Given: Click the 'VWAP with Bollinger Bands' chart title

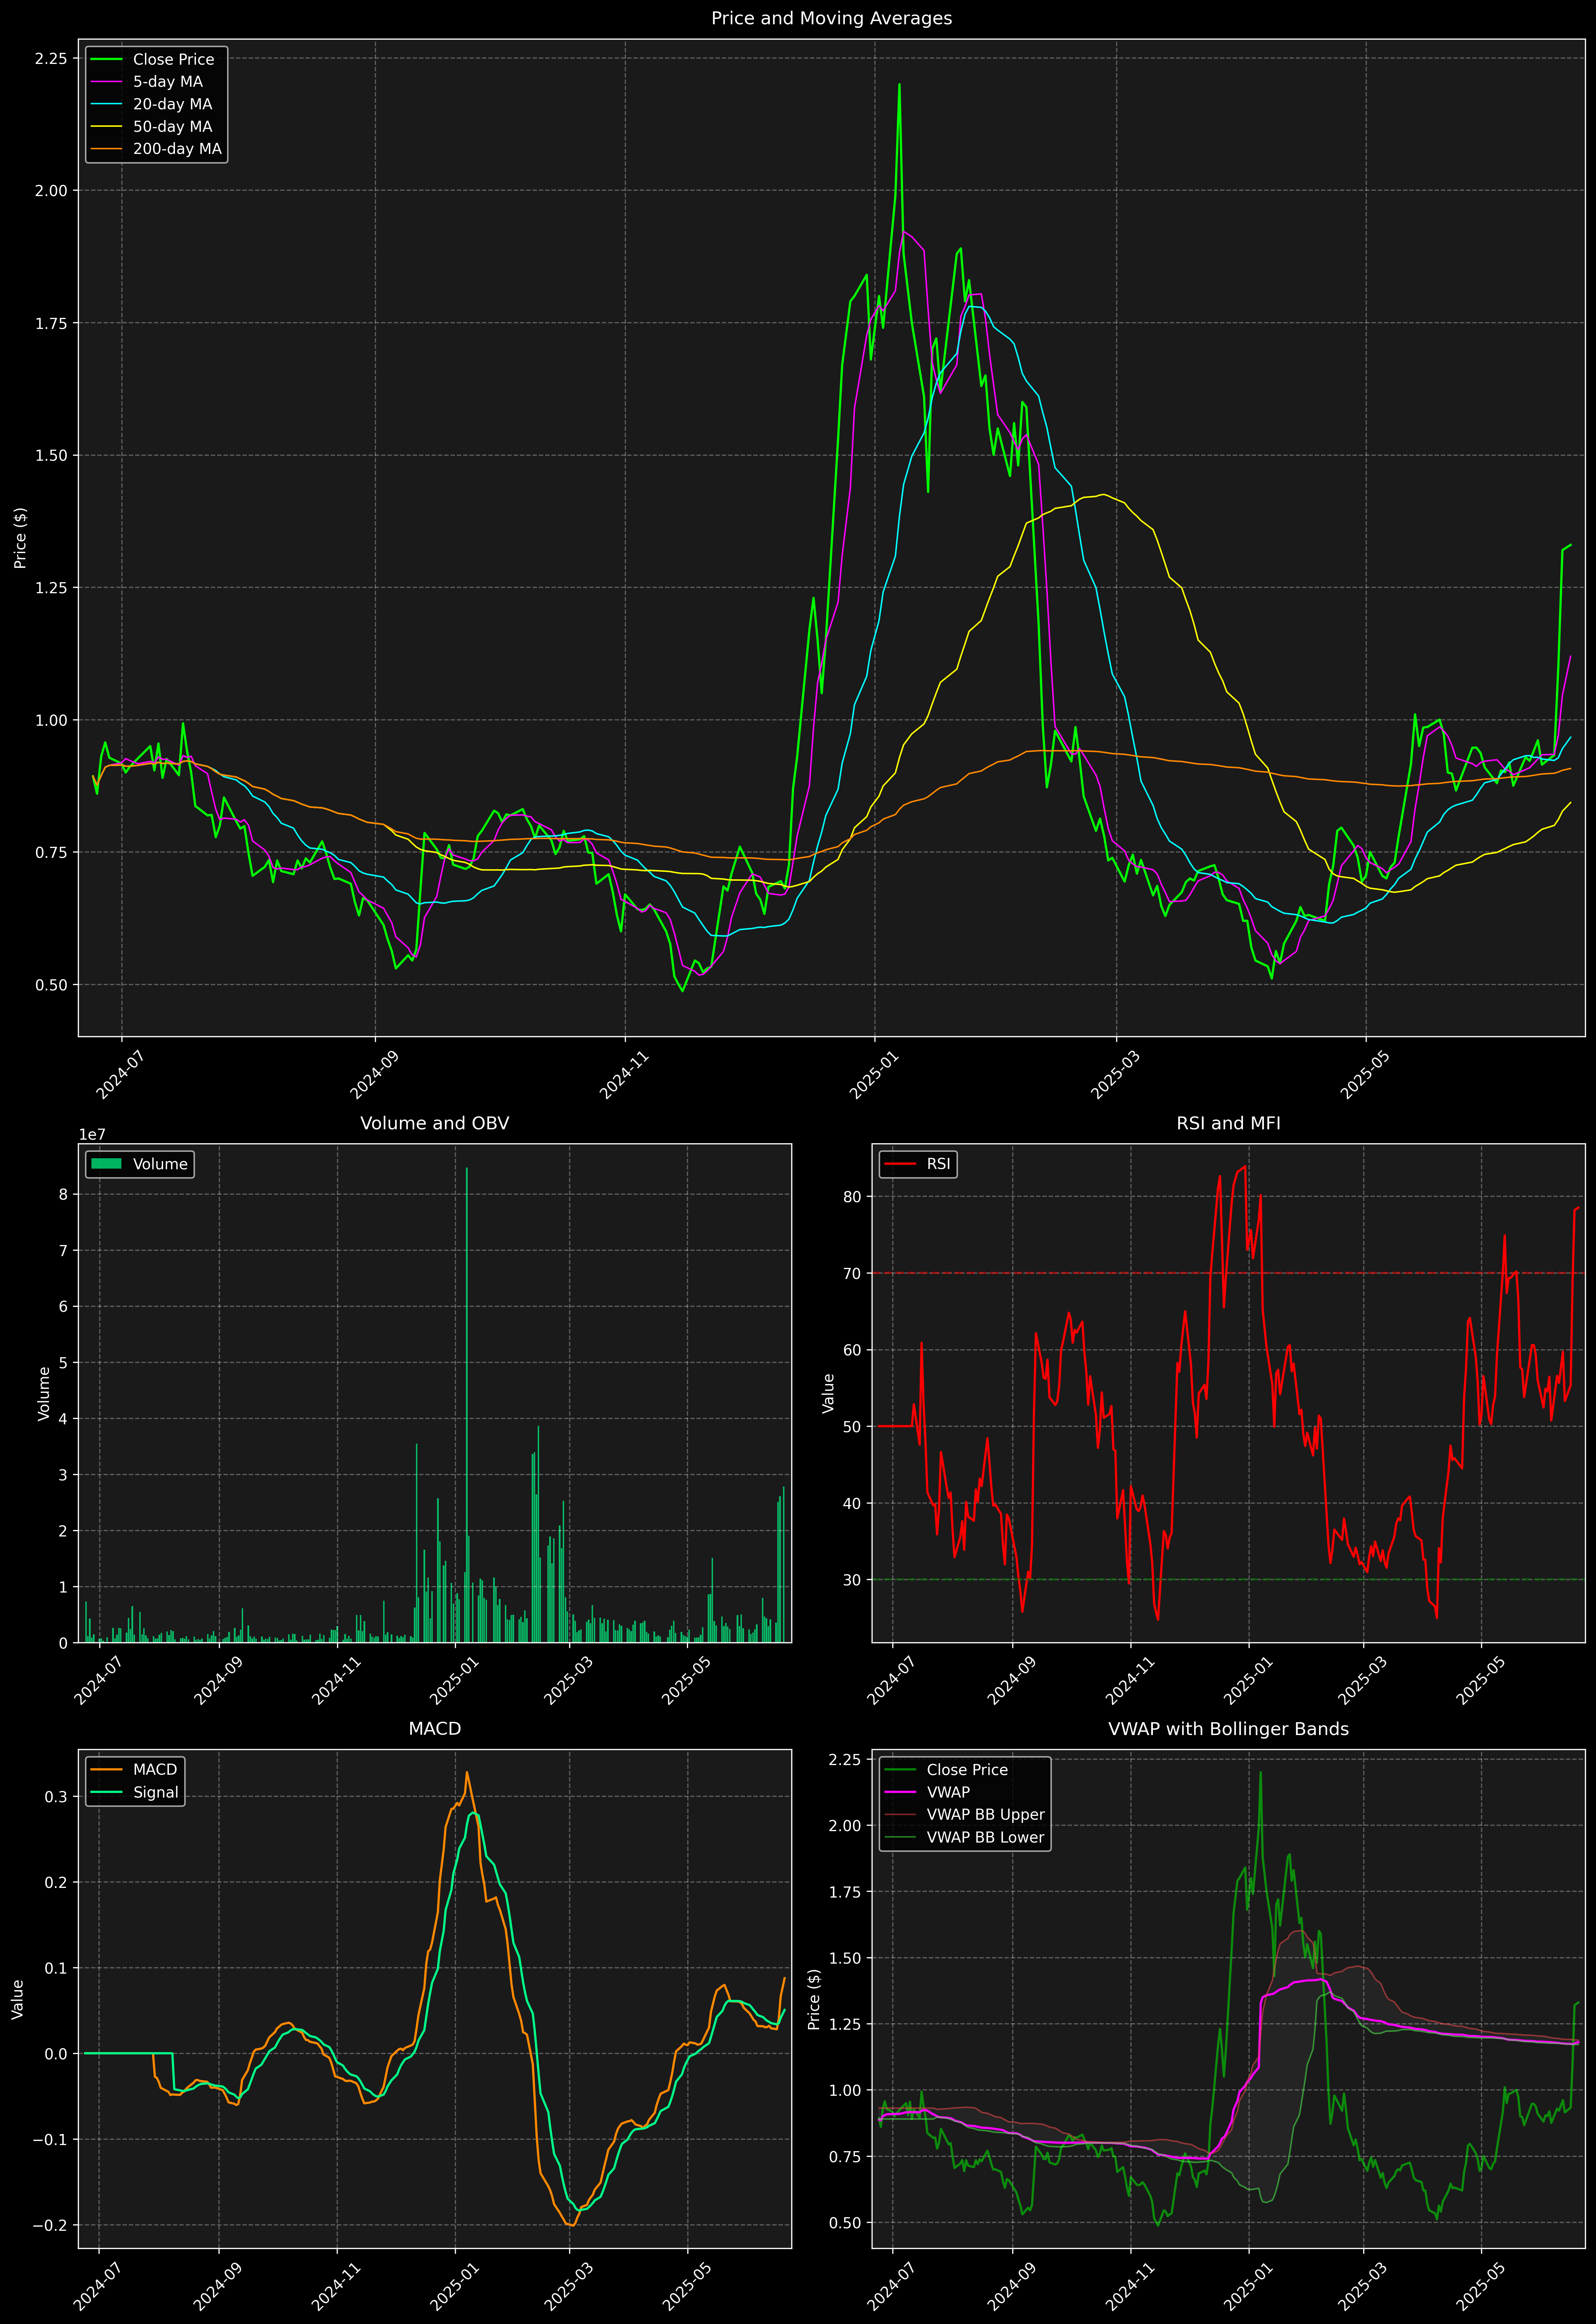Looking at the screenshot, I should pos(1228,1729).
